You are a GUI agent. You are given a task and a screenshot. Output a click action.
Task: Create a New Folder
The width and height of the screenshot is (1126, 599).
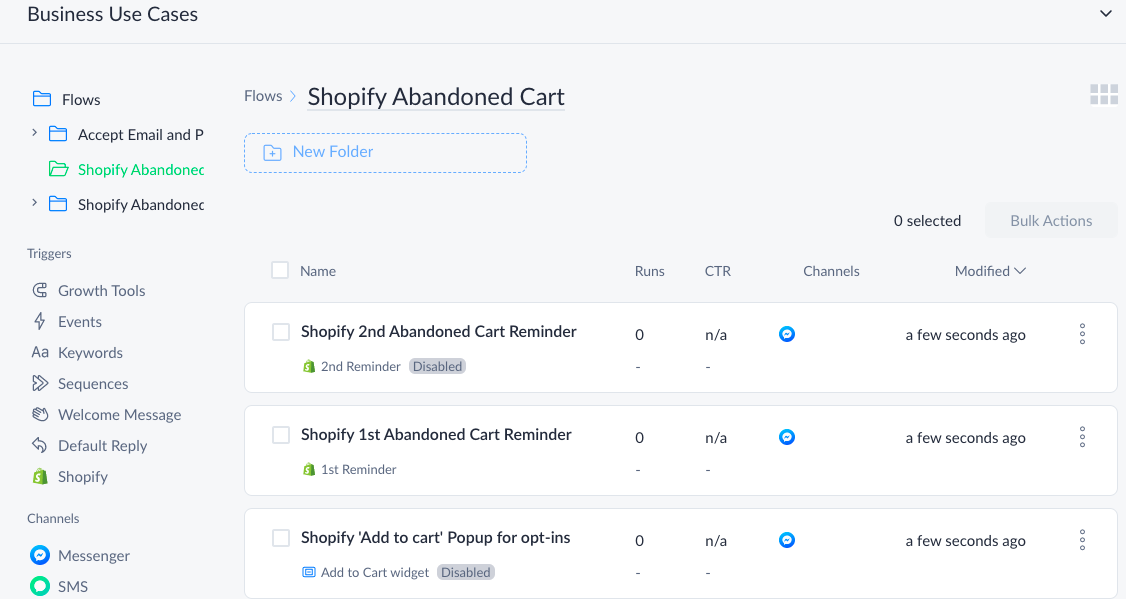pos(385,152)
